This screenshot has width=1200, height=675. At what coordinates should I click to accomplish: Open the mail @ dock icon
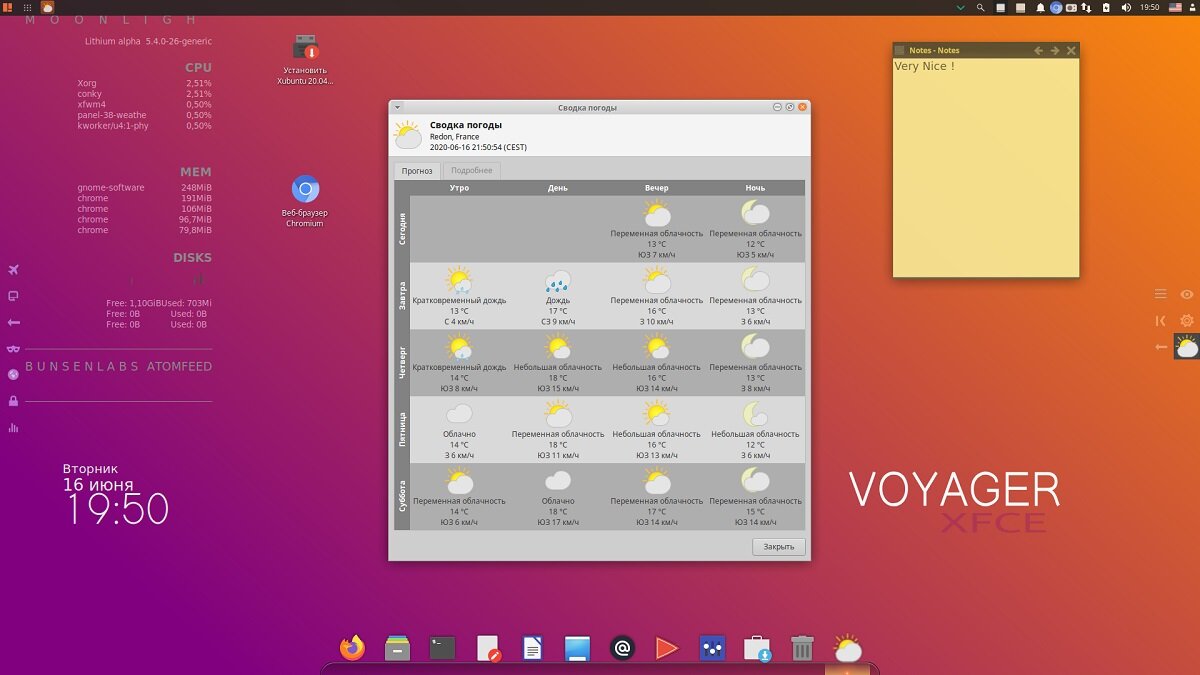(622, 648)
